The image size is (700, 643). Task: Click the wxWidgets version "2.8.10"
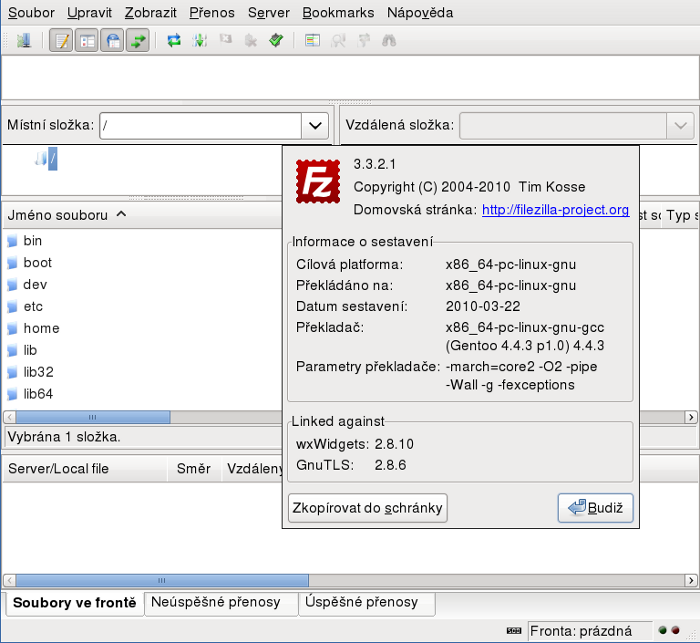(x=394, y=444)
